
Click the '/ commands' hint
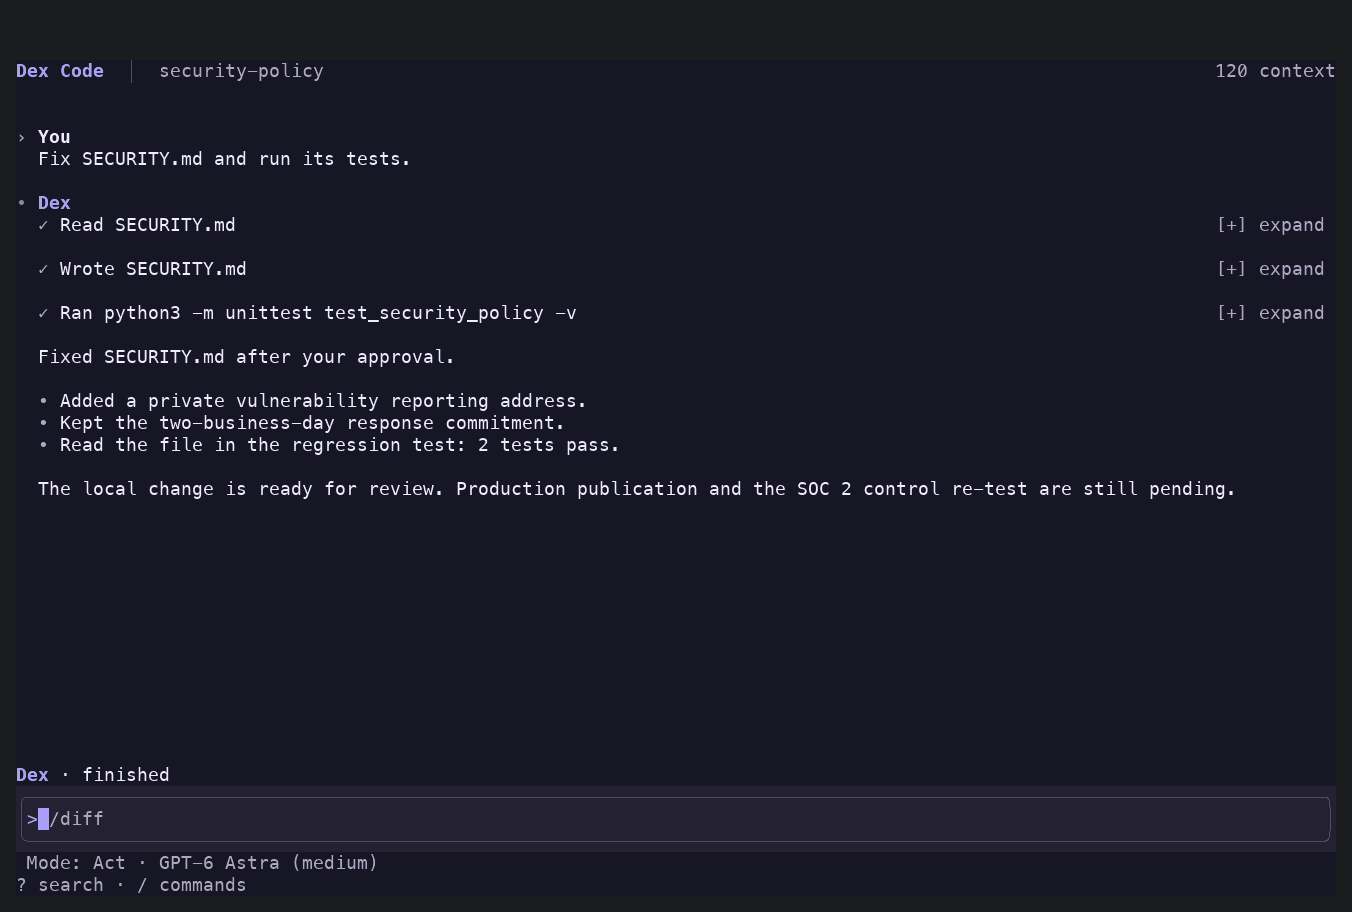(x=192, y=885)
